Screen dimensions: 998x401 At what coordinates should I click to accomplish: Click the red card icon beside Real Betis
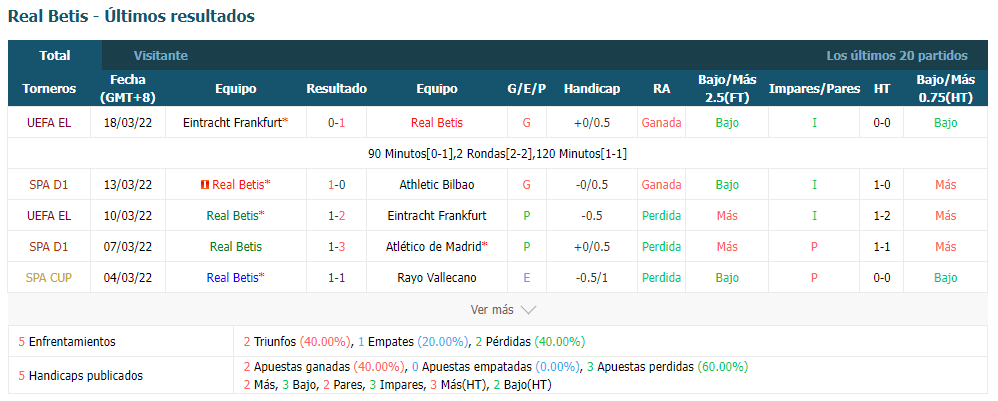pyautogui.click(x=204, y=185)
